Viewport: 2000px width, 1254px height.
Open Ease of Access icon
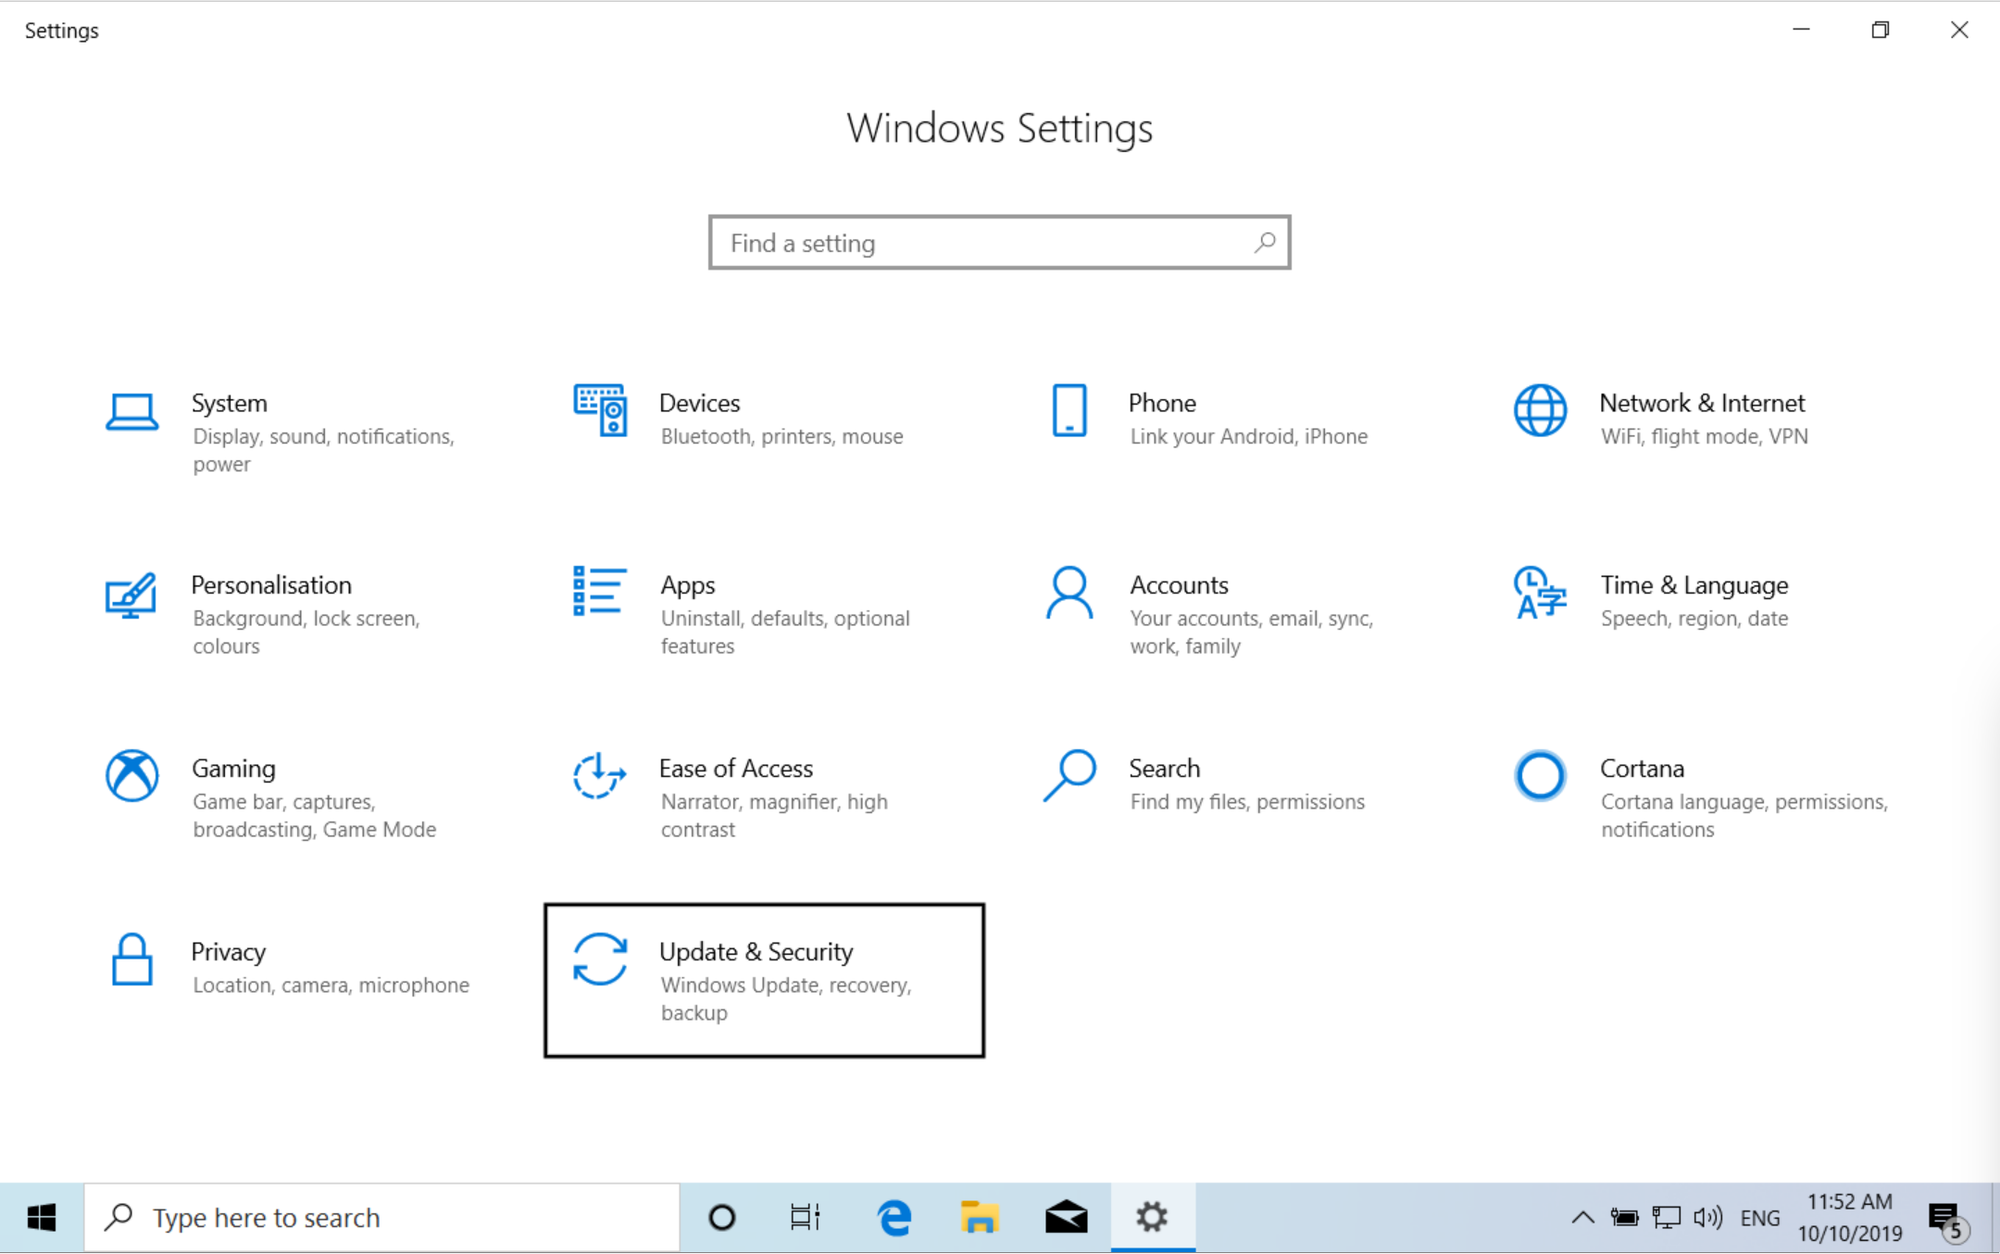(x=599, y=775)
